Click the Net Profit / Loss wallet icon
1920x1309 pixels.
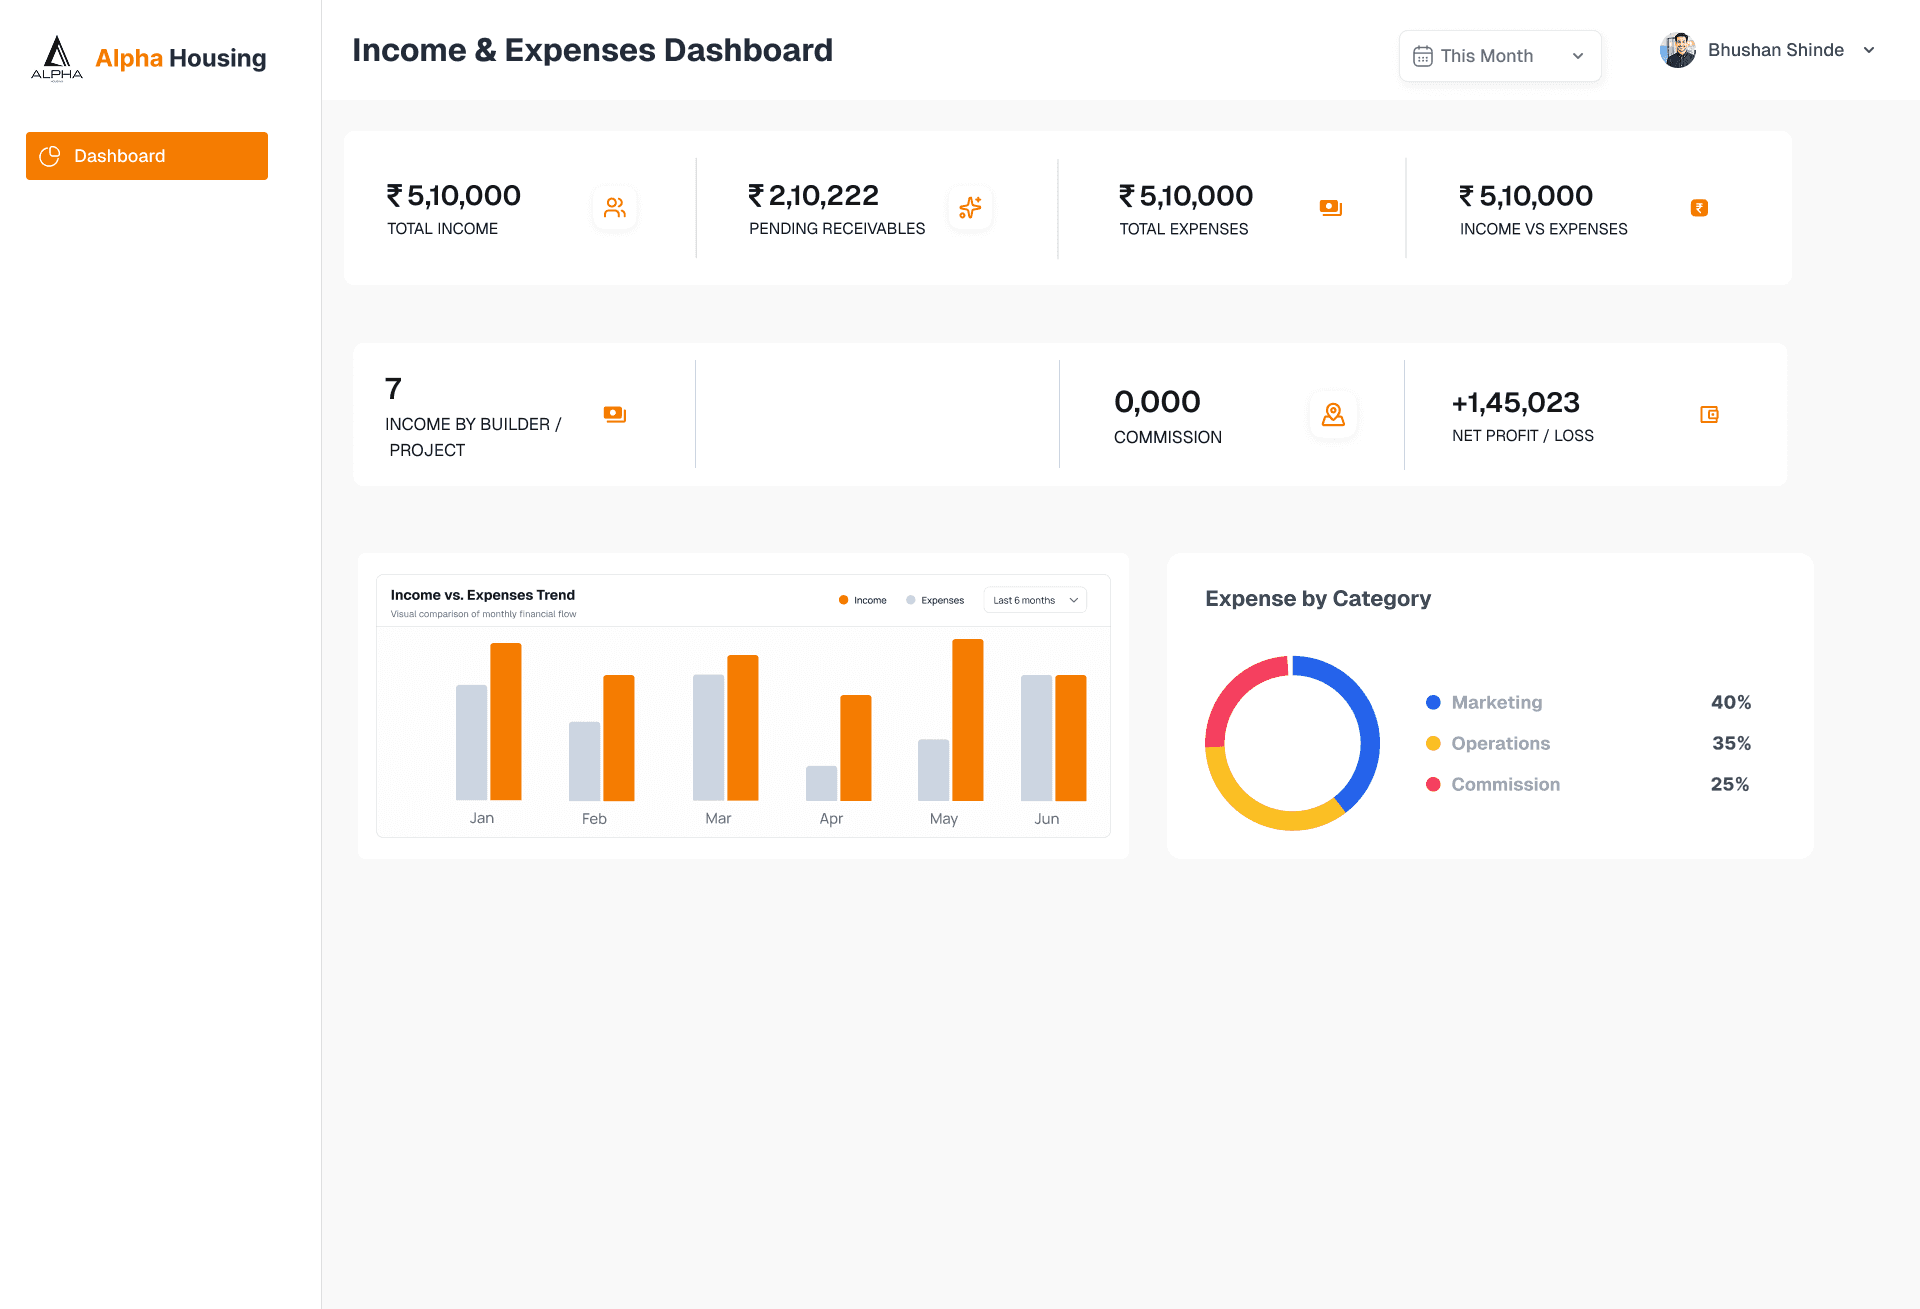click(1709, 414)
